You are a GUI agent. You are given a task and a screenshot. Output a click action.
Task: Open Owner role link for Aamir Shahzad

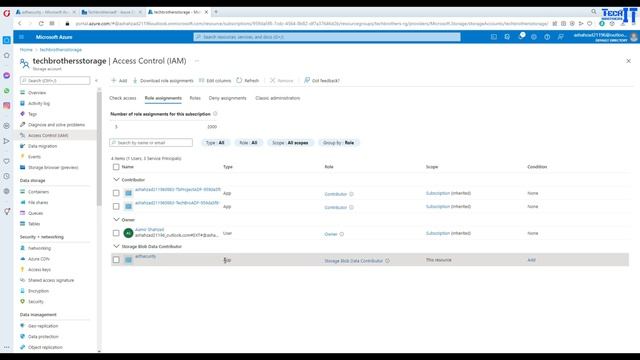coord(331,234)
